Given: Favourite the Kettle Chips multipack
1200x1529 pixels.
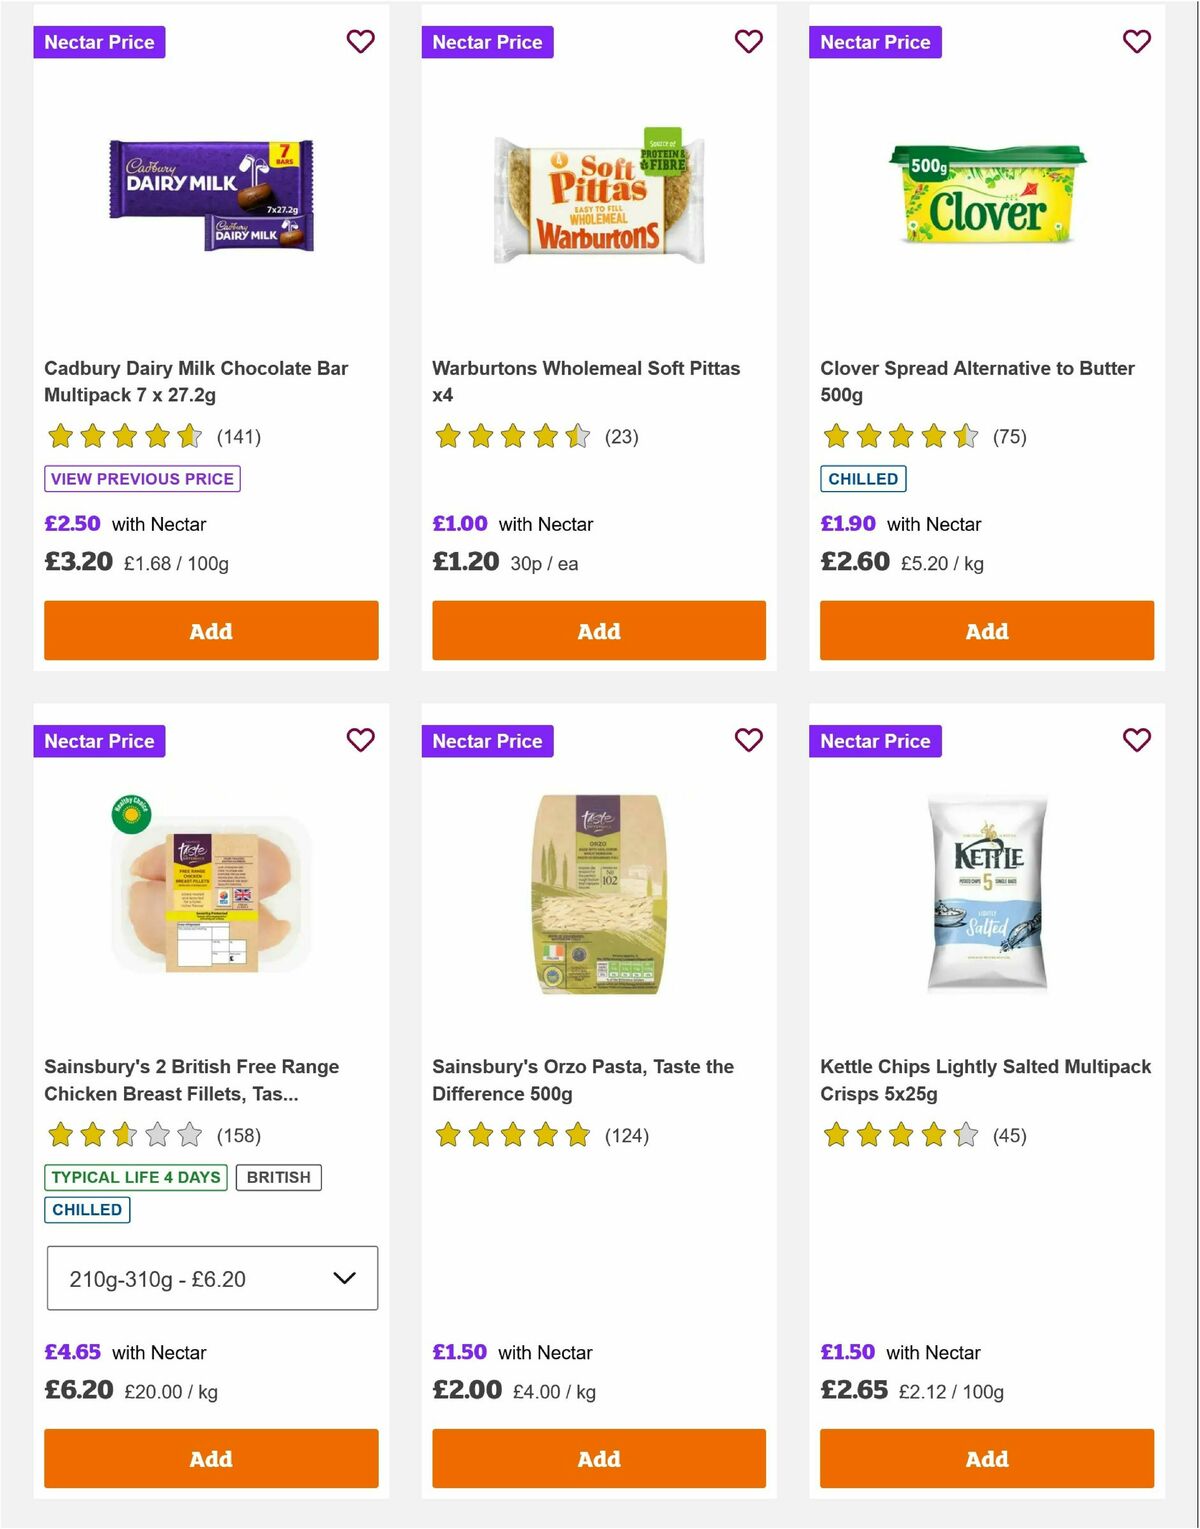Looking at the screenshot, I should [1136, 741].
